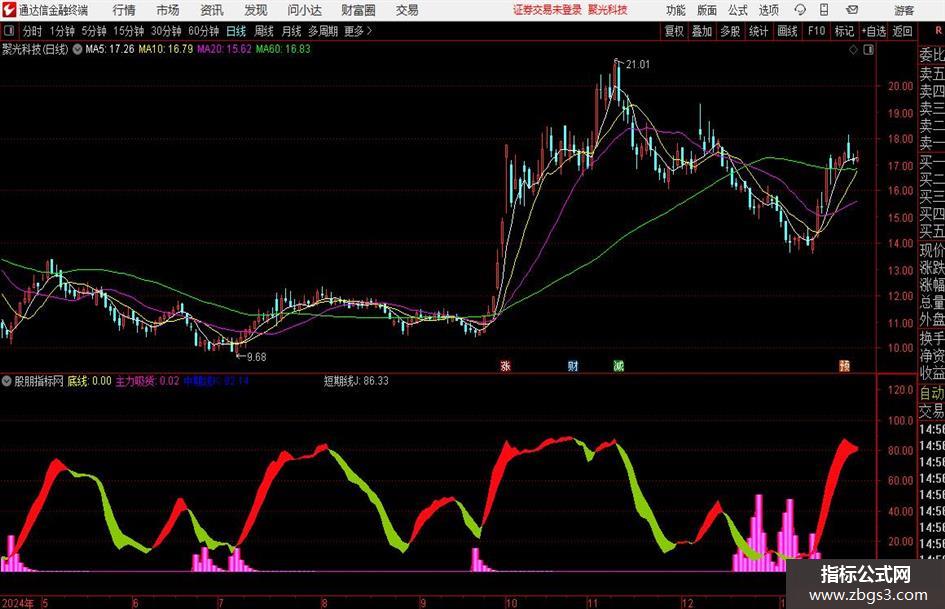Switch to 30分钟 period tab
Viewport: 945px width, 609px height.
coord(166,31)
